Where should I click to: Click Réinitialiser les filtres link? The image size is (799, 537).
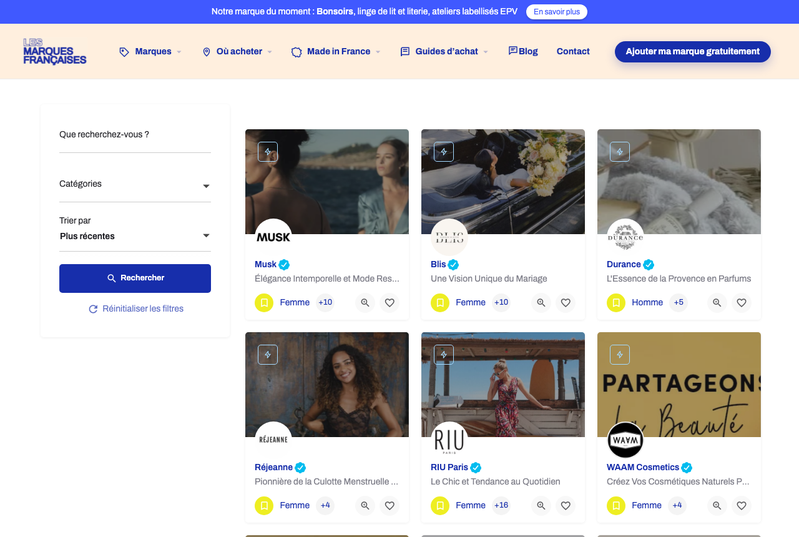(x=136, y=309)
